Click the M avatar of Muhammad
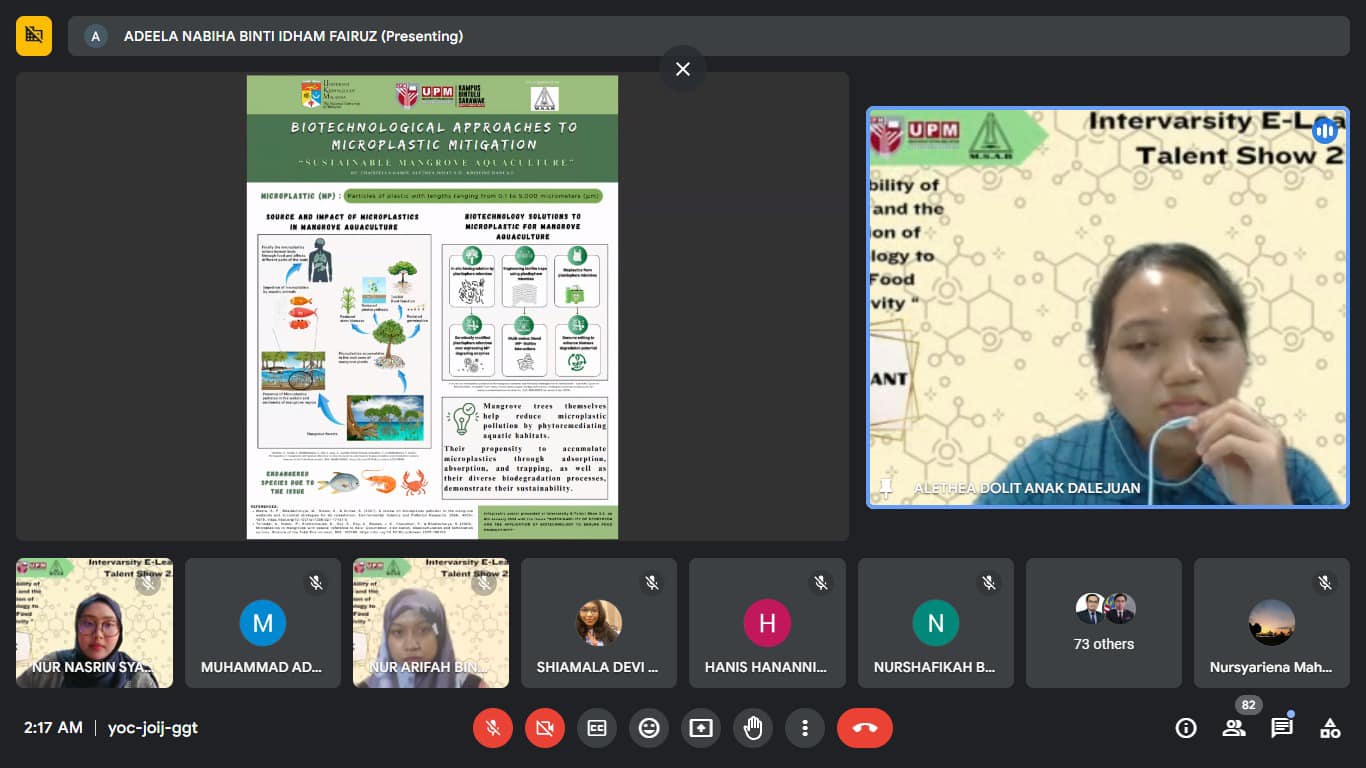The image size is (1366, 768). coord(263,623)
